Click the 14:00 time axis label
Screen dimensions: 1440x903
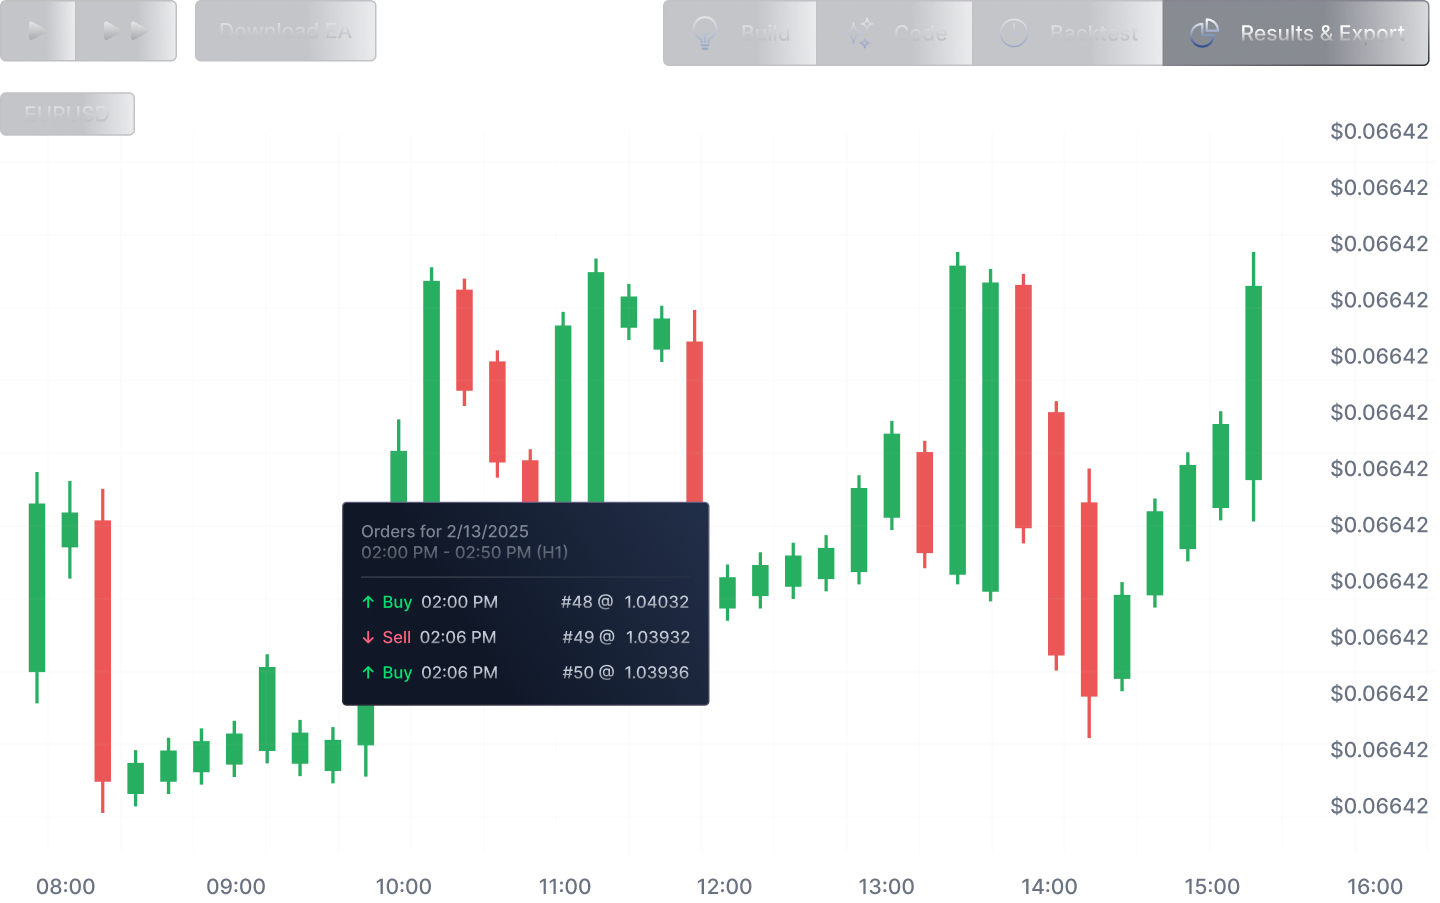pyautogui.click(x=1049, y=886)
